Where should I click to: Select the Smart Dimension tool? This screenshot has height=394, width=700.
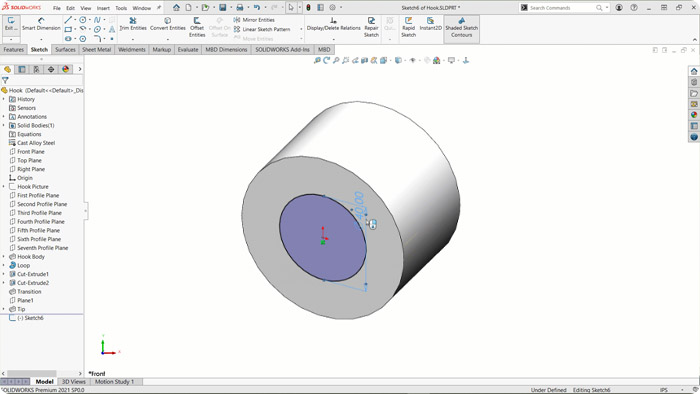coord(41,24)
